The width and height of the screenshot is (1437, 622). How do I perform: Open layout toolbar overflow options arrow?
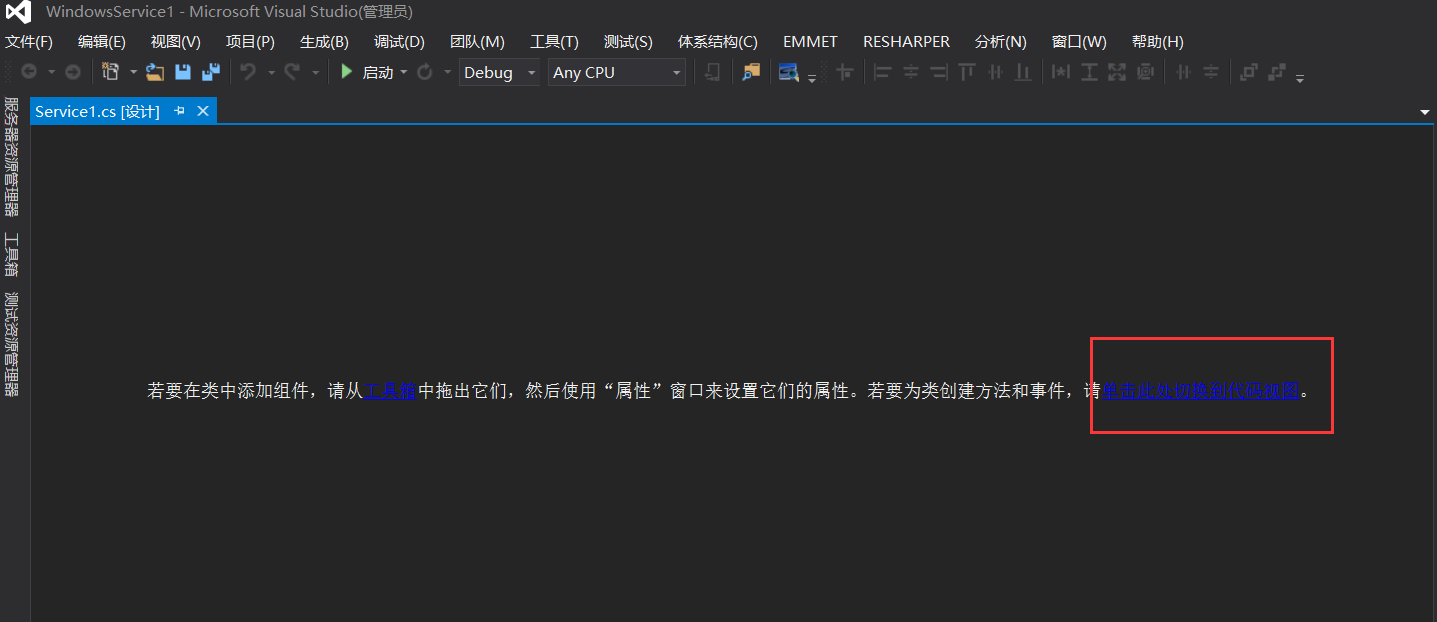tap(1299, 78)
